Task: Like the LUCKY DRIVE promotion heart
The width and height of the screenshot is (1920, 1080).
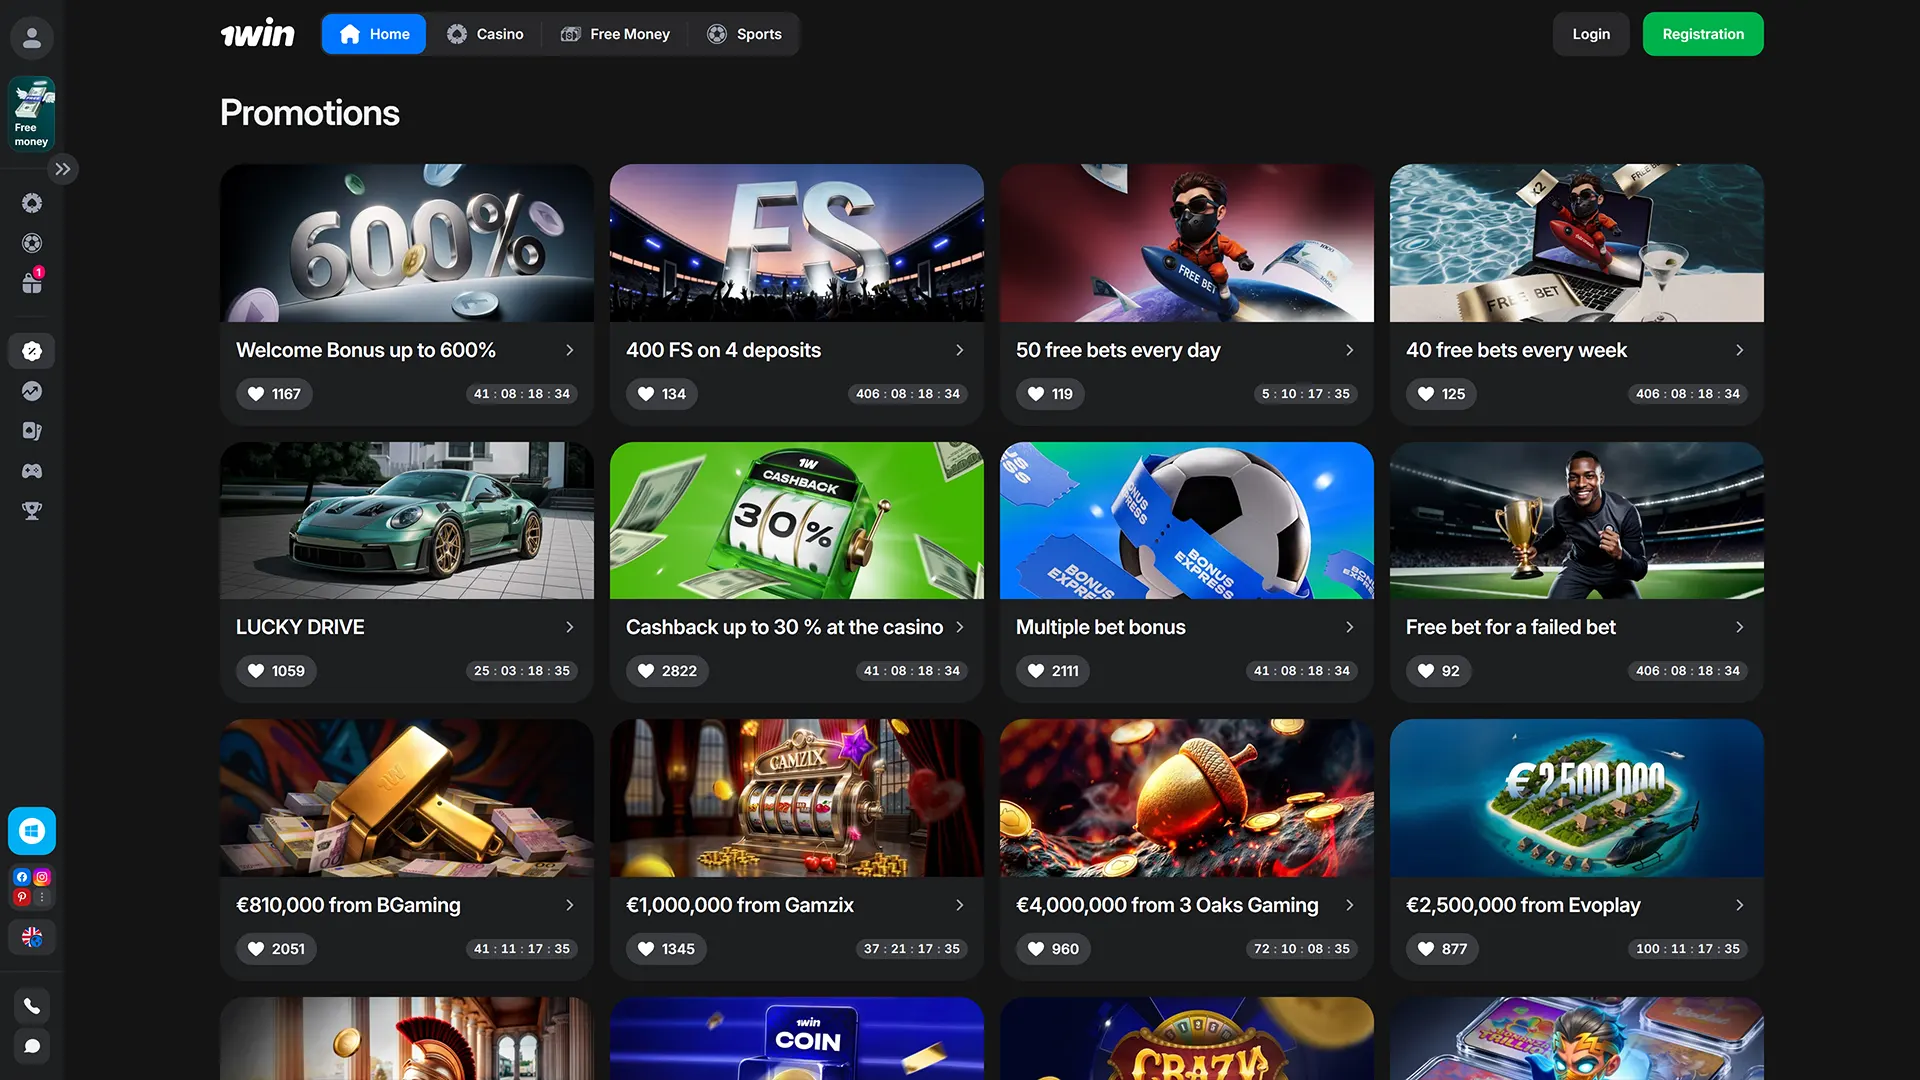Action: [x=256, y=671]
